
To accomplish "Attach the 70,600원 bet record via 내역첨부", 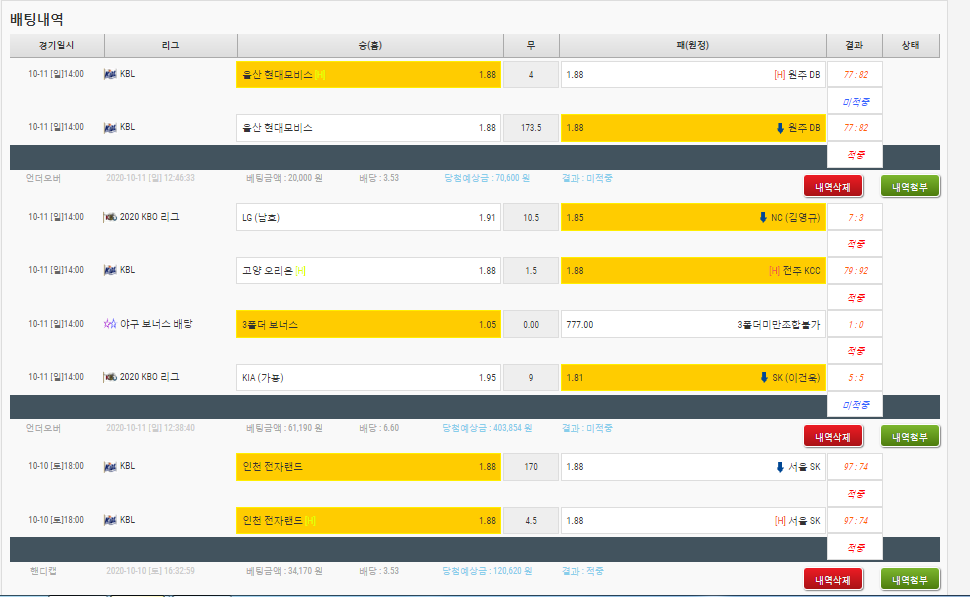I will tap(910, 186).
